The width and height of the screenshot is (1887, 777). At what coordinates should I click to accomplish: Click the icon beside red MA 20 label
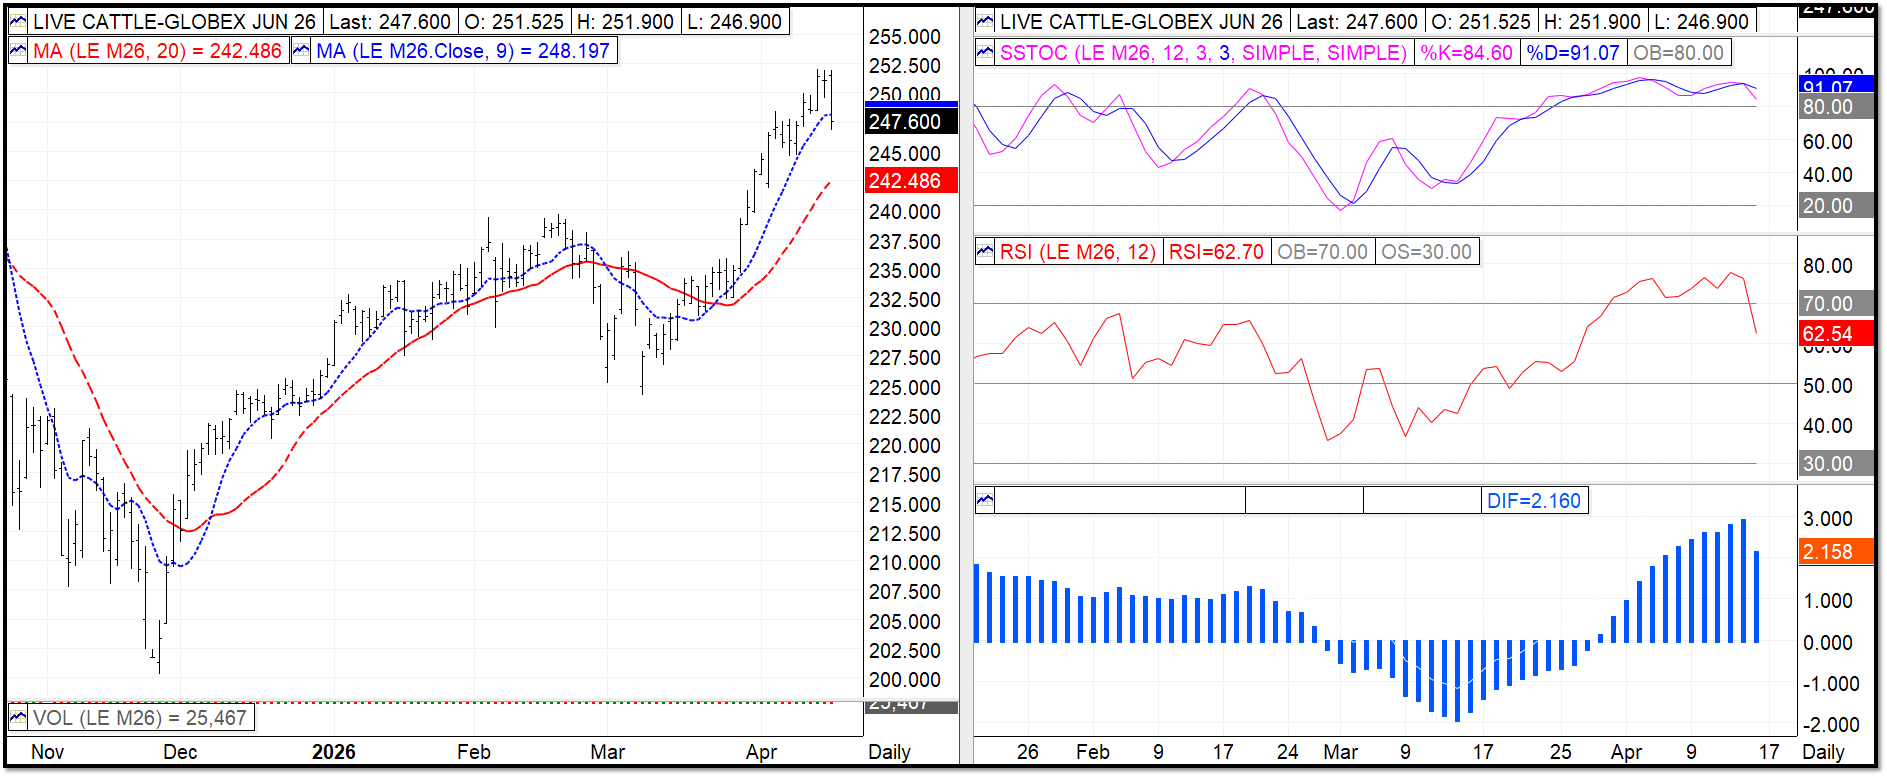18,51
